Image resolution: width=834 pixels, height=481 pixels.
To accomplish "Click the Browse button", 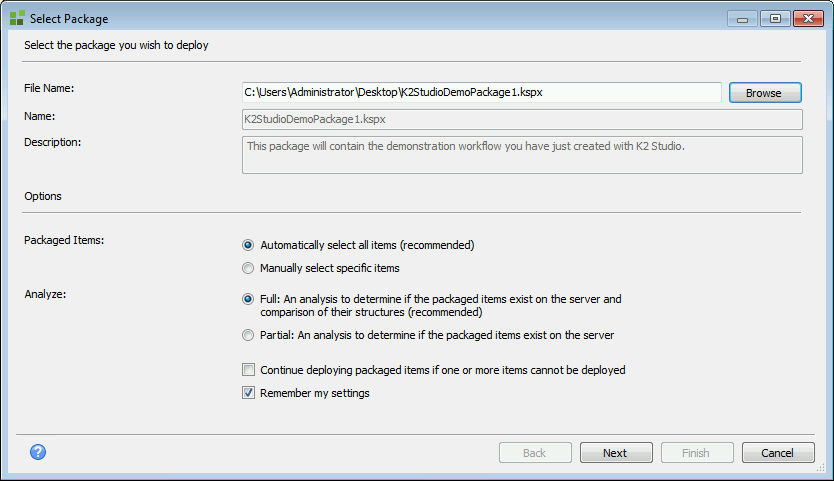I will [765, 93].
